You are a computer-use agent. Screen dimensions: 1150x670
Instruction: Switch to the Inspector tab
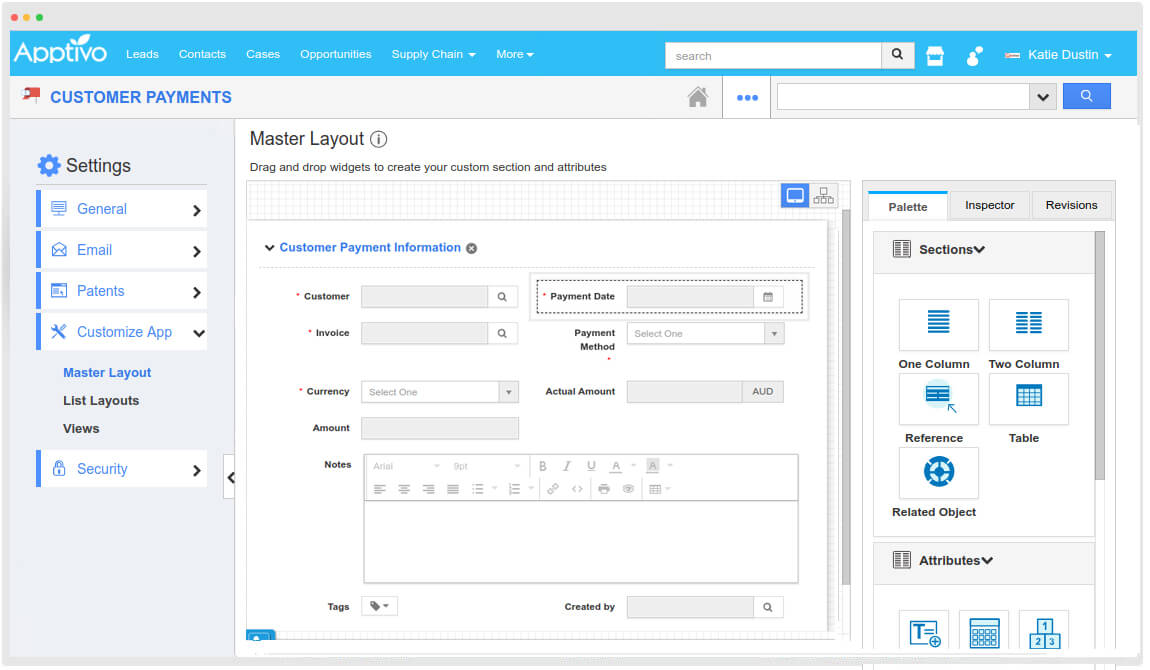point(989,204)
